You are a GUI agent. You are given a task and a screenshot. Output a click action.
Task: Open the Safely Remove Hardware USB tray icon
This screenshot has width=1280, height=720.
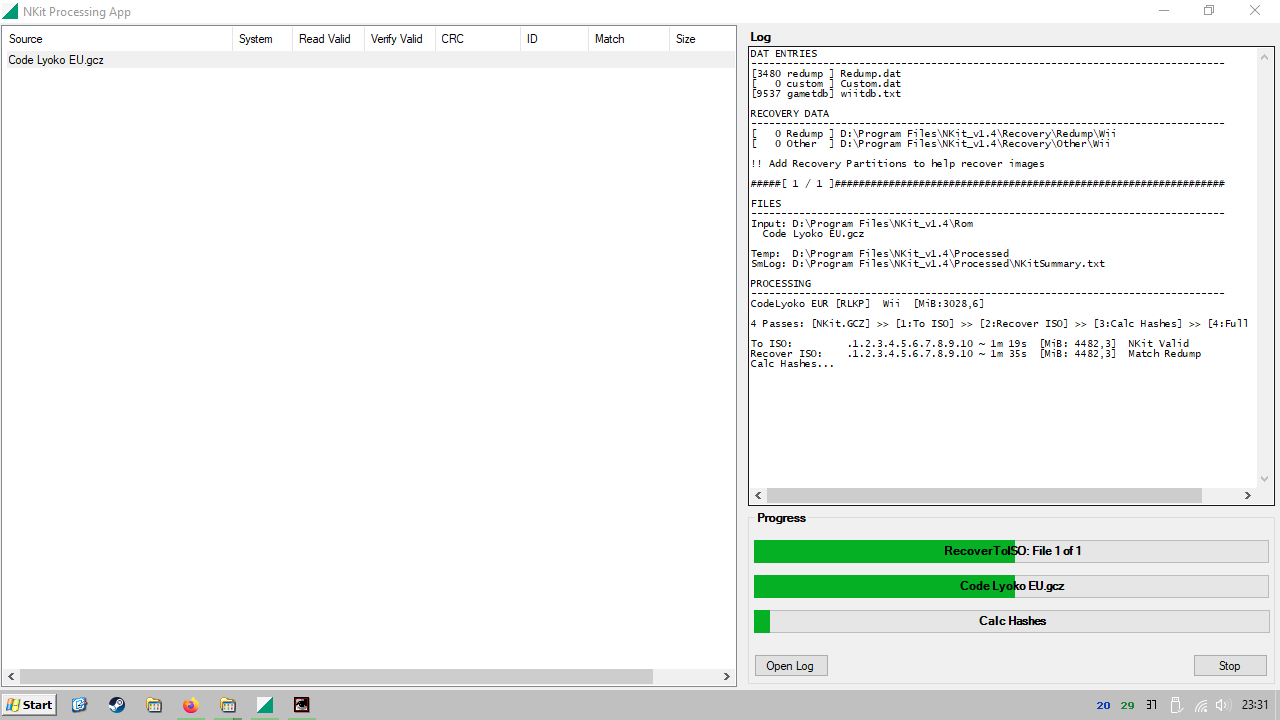click(1177, 705)
